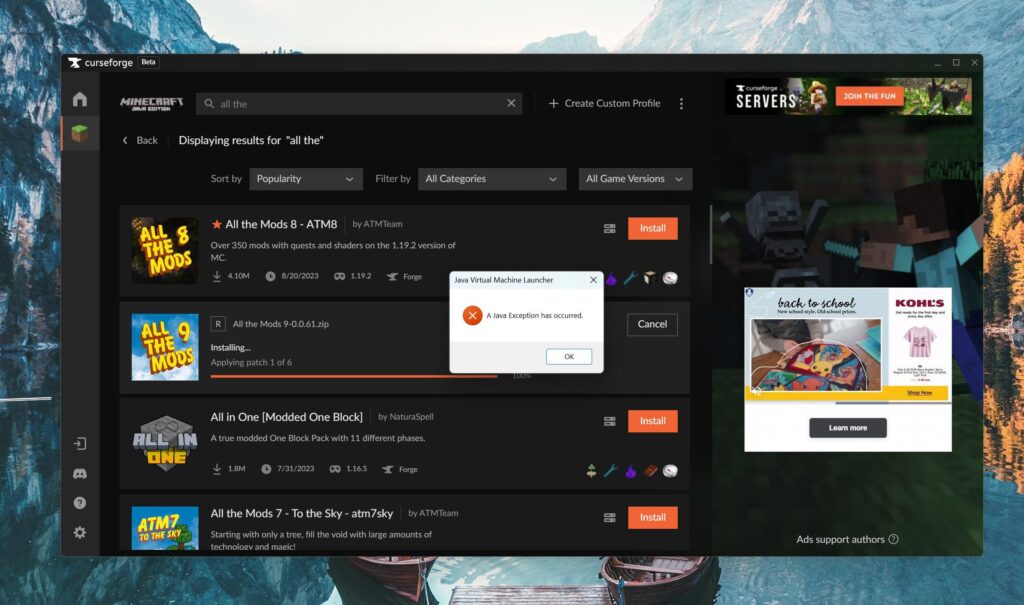
Task: Click the search magnifier icon
Action: point(209,104)
